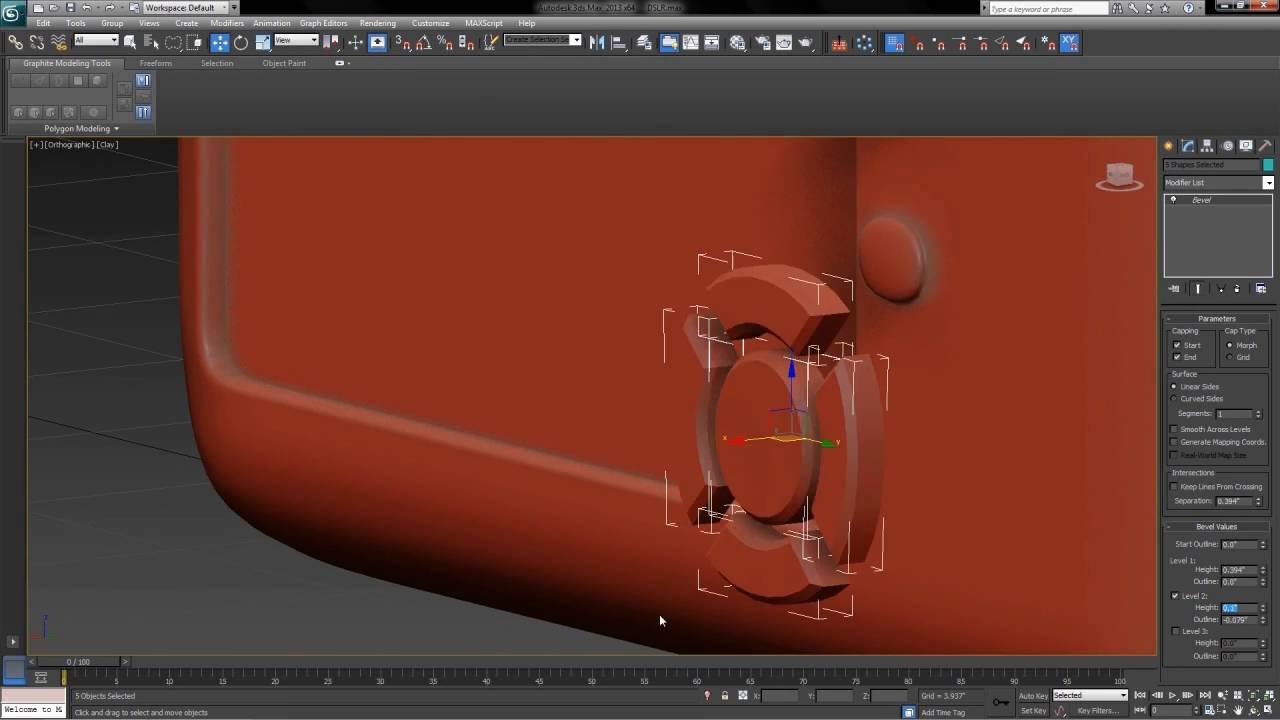1280x720 pixels.
Task: Enable the Level 3 checkbox
Action: 1175,631
